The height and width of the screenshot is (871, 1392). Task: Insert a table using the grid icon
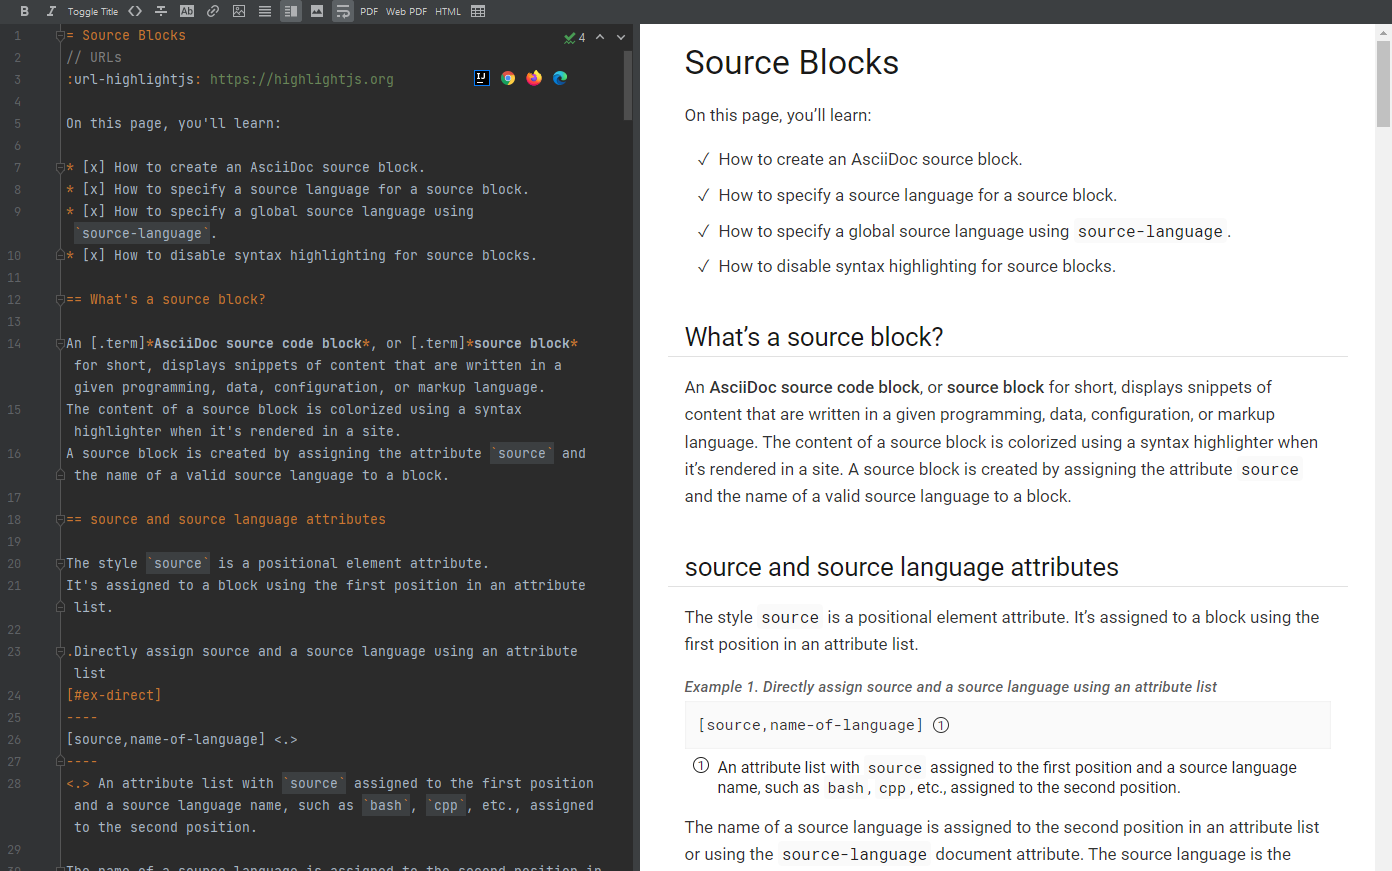point(480,11)
